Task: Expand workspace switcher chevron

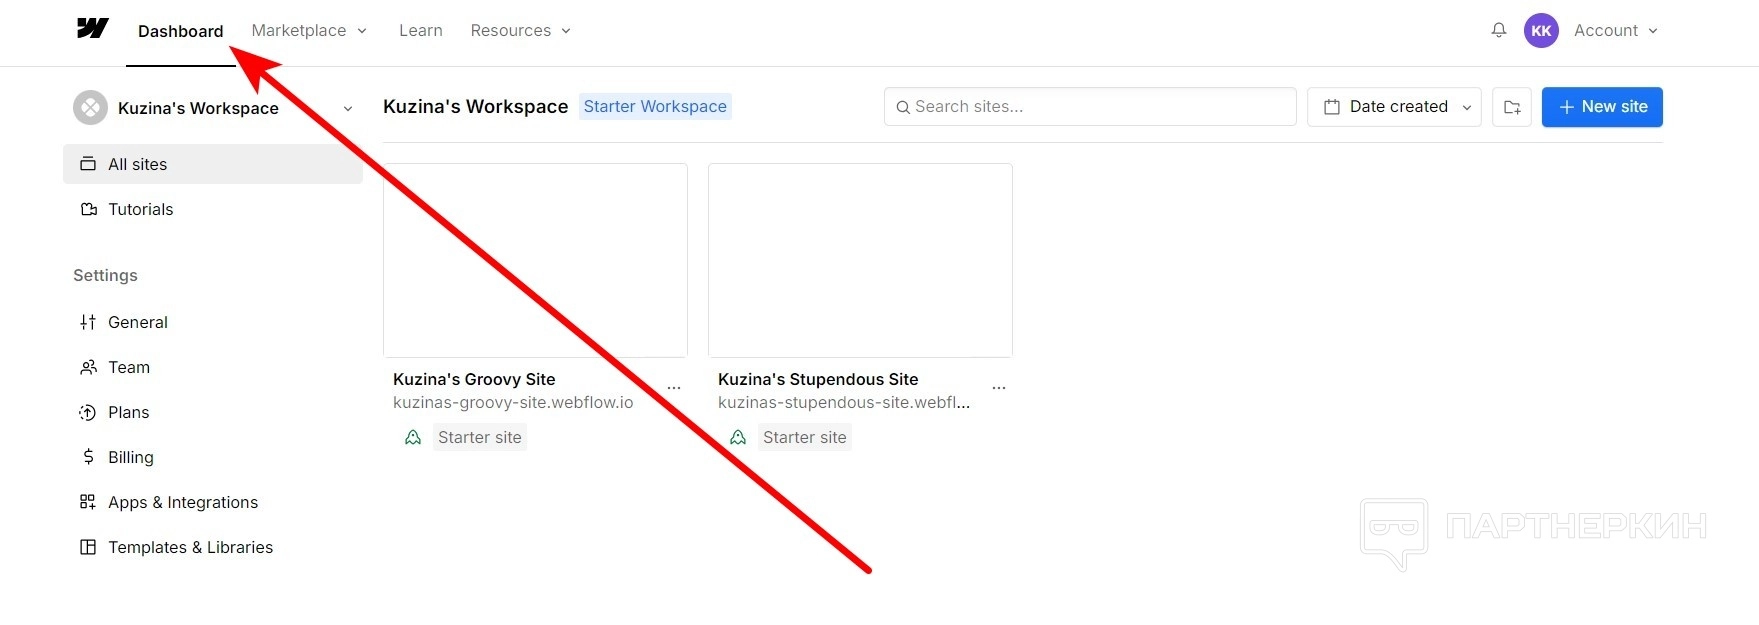Action: tap(348, 108)
